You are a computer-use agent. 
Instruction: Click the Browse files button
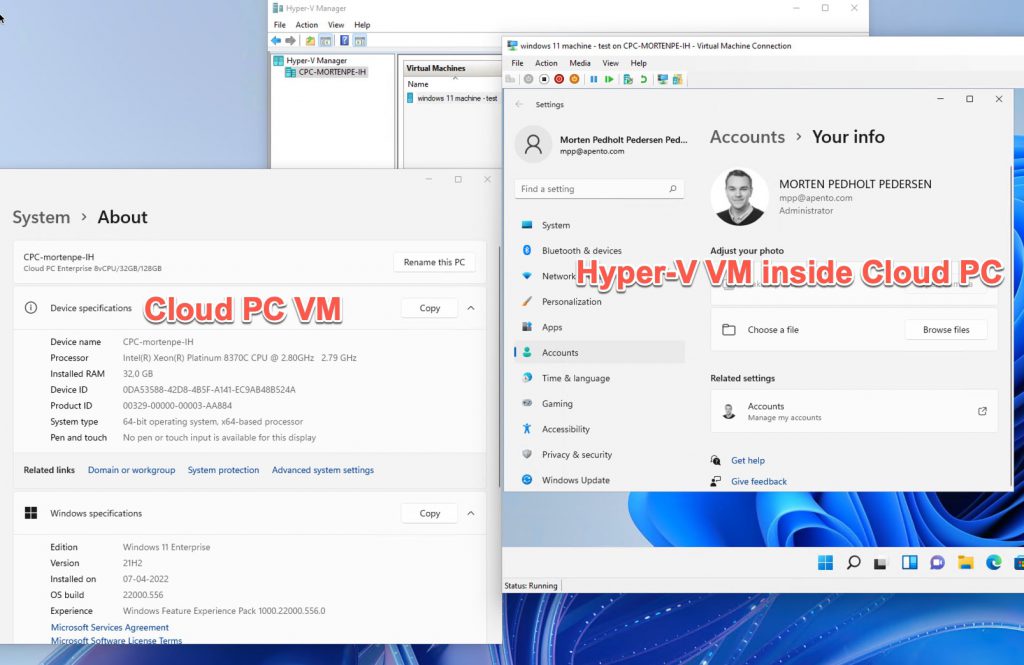coord(946,330)
